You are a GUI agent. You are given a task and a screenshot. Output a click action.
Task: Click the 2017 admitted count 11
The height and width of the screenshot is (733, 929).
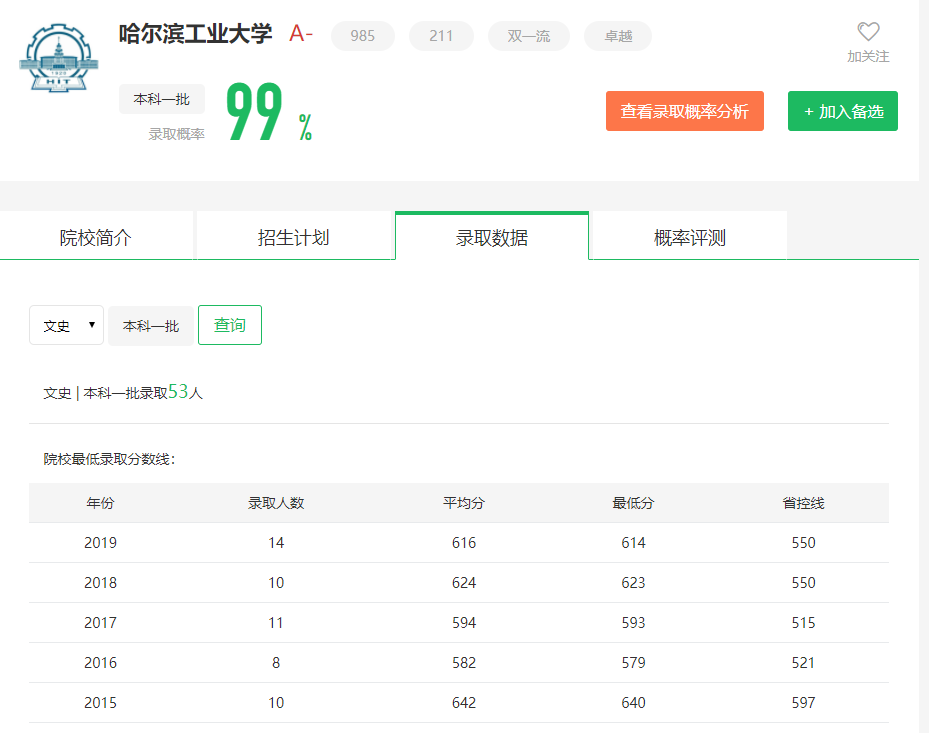(276, 623)
